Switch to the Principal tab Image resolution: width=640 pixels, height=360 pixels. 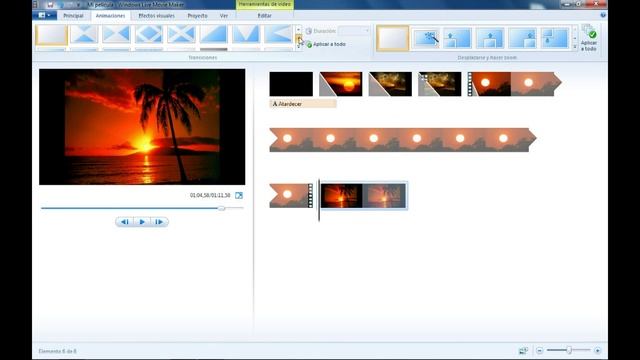click(x=73, y=16)
